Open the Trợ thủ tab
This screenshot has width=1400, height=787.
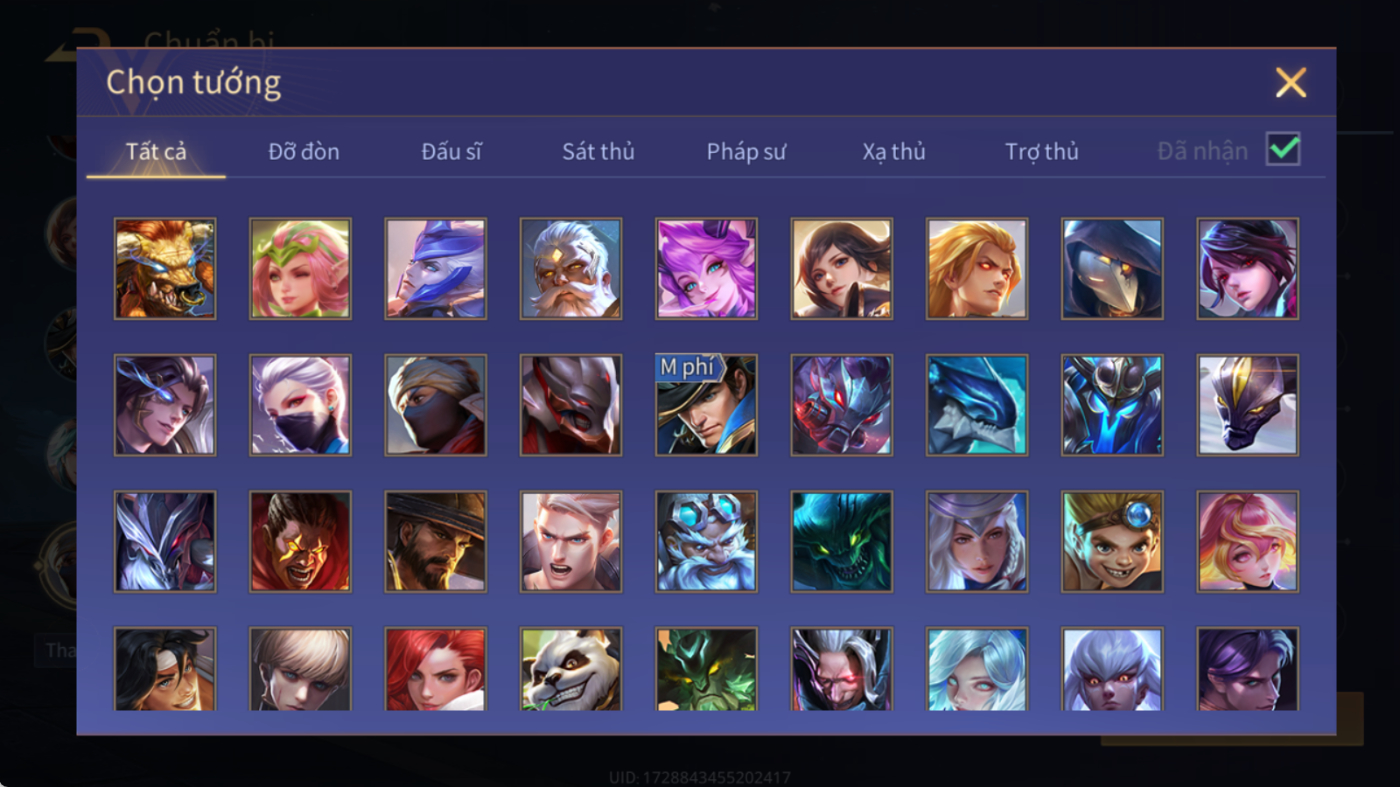[x=1042, y=152]
